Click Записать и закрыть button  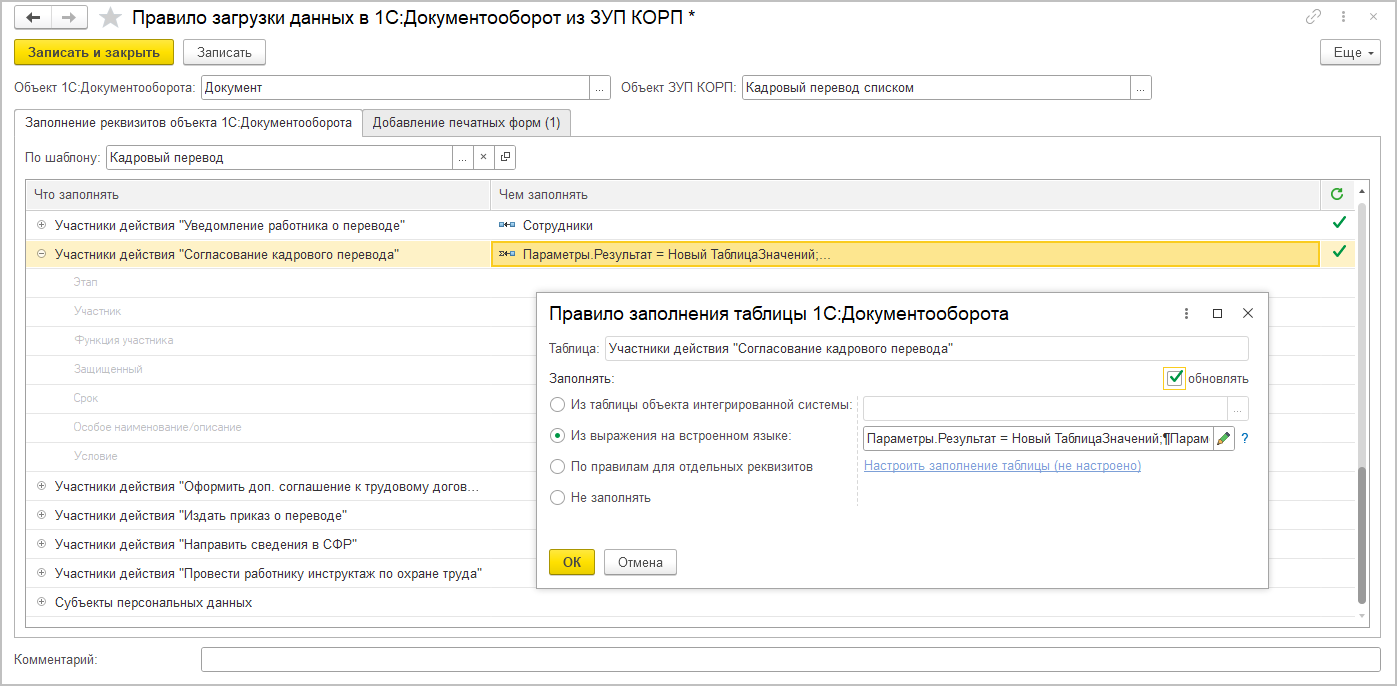[94, 52]
